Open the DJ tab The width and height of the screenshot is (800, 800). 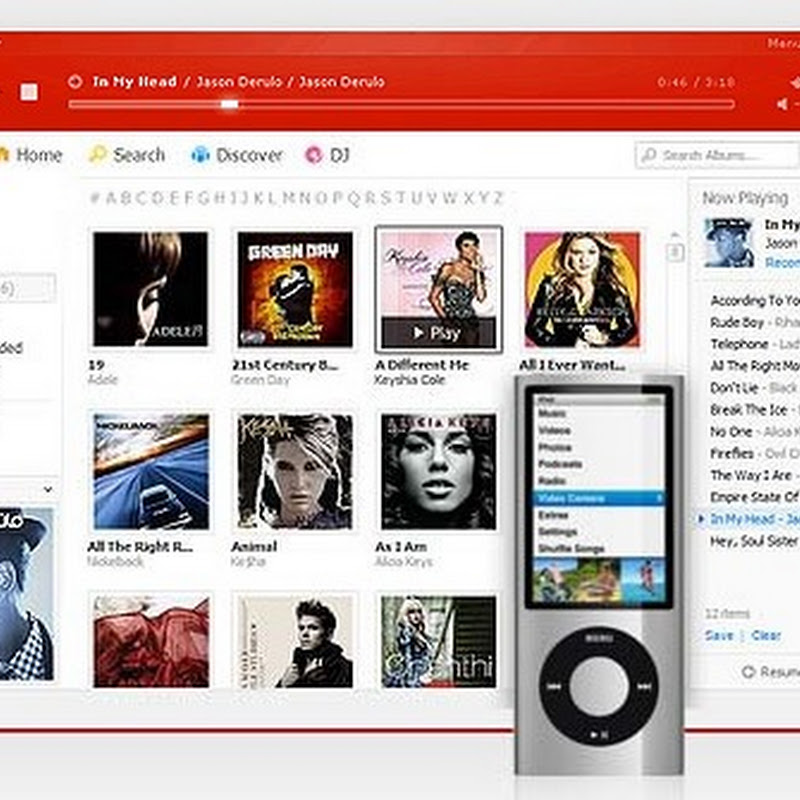327,155
